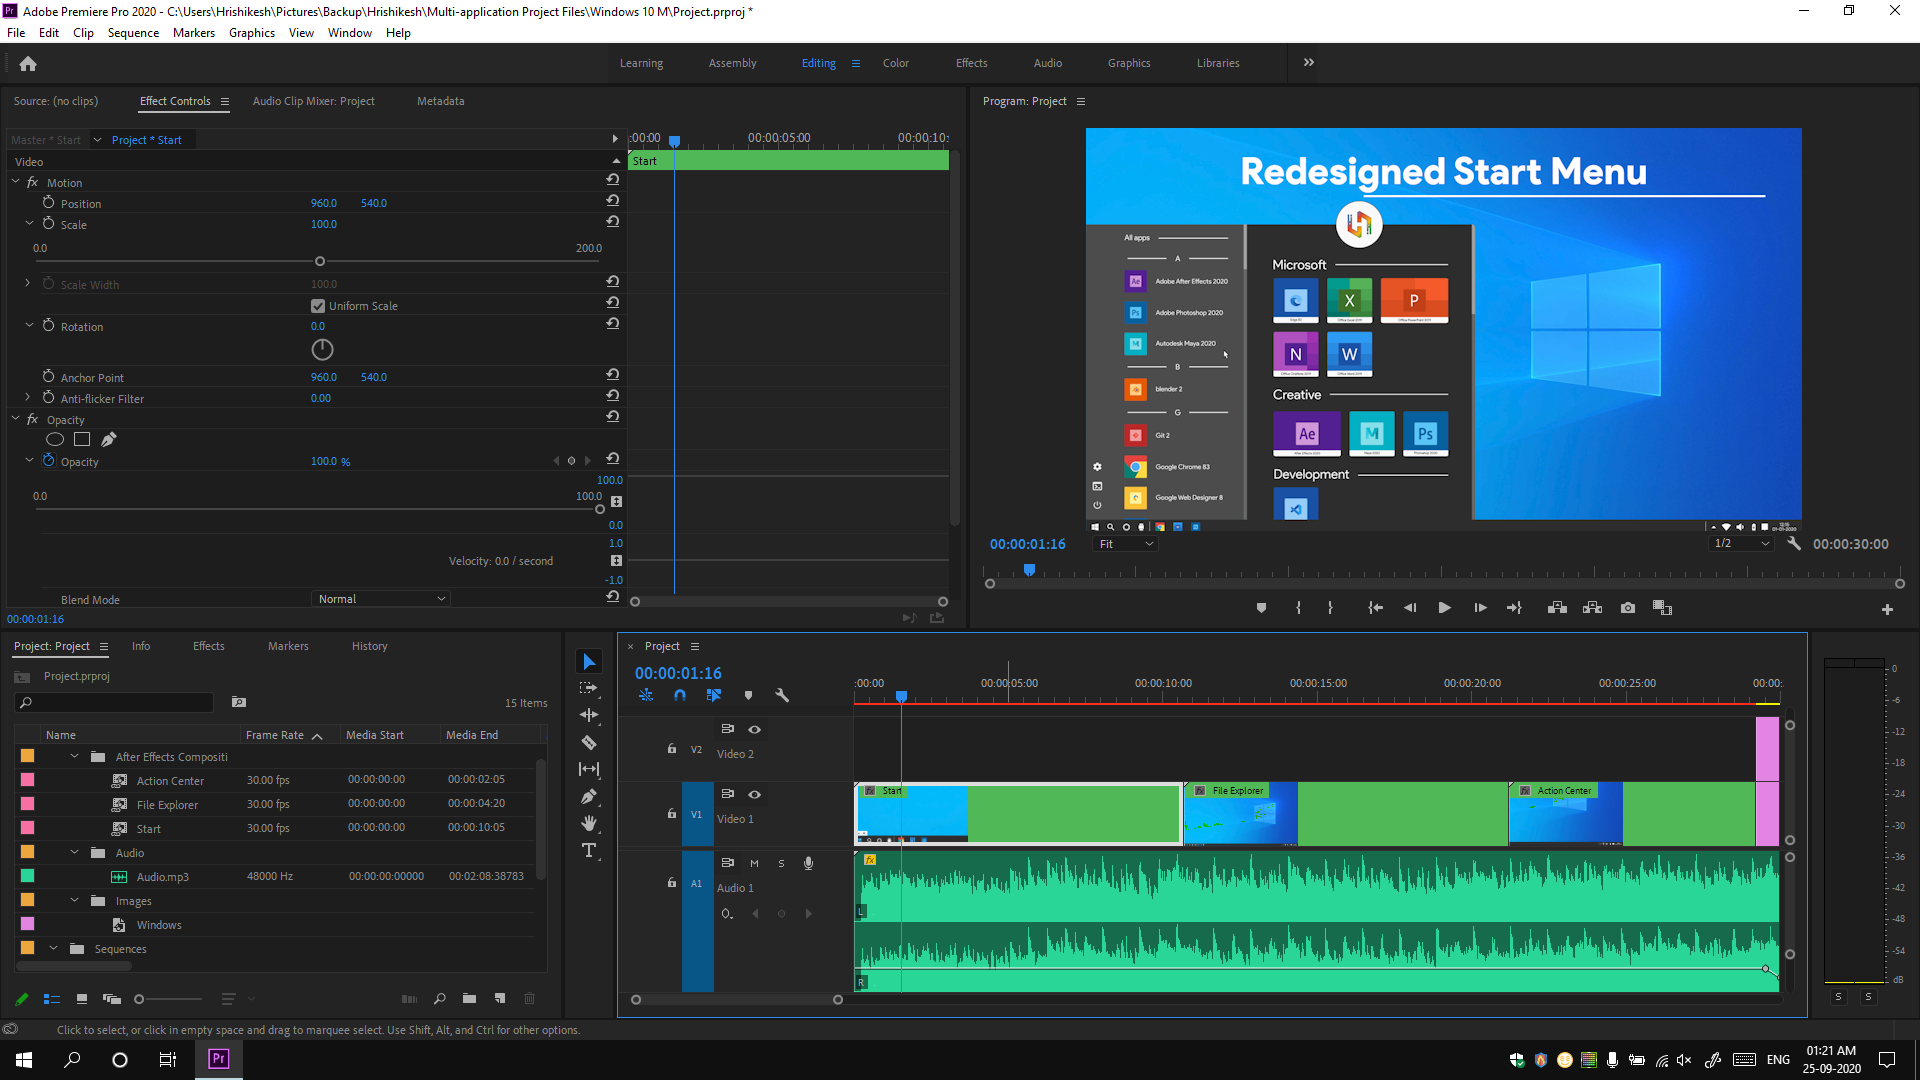Solo the Audio 1 track
Image resolution: width=1920 pixels, height=1080 pixels.
pos(781,863)
